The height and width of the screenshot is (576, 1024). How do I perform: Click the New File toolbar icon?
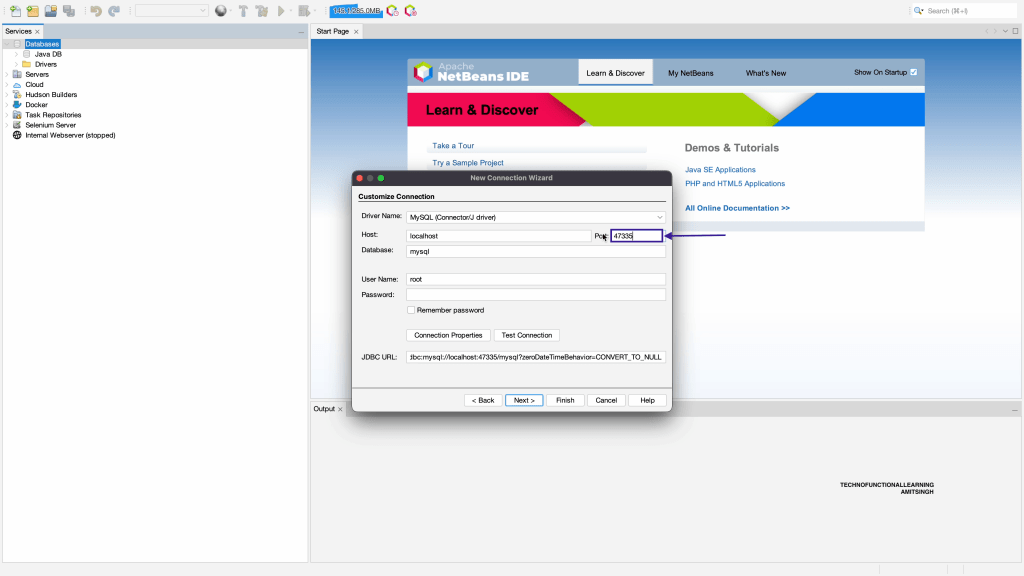click(x=15, y=11)
